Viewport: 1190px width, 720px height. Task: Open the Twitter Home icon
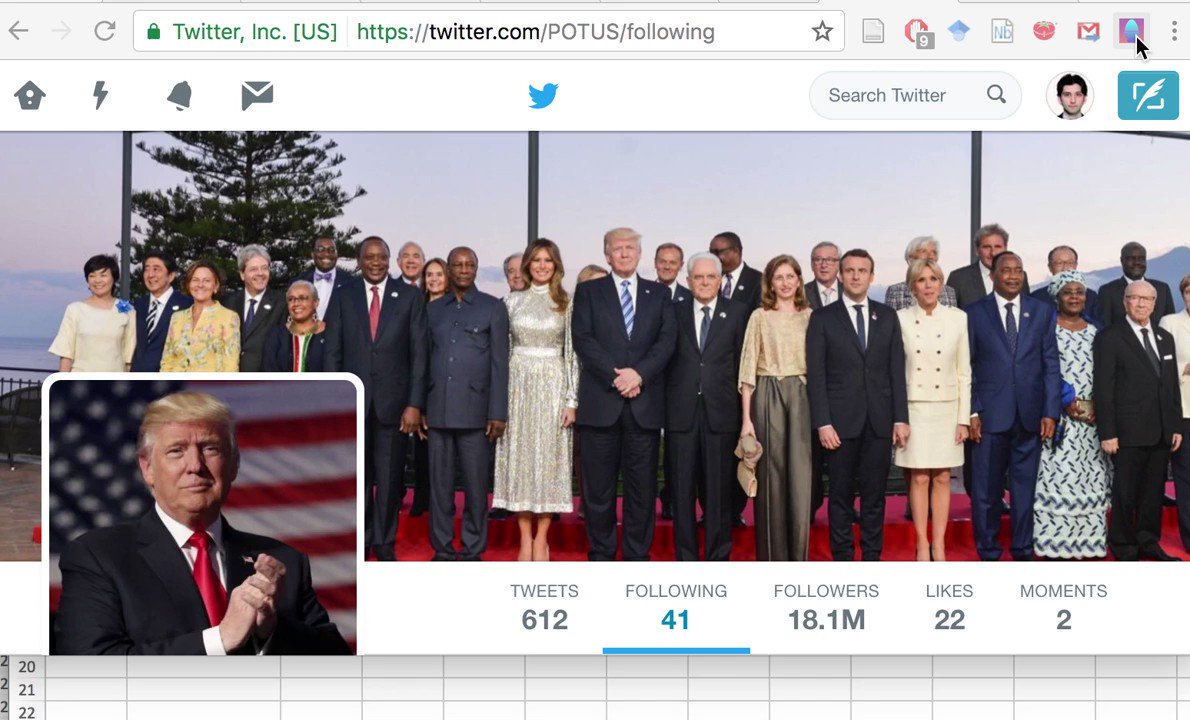pyautogui.click(x=30, y=96)
